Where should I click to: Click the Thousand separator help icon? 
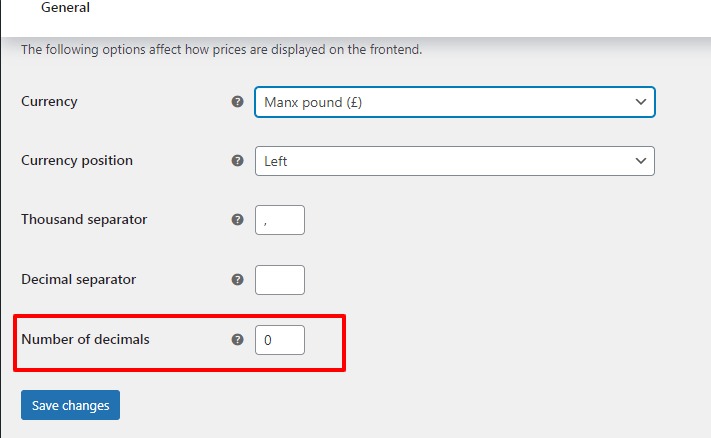coord(237,220)
